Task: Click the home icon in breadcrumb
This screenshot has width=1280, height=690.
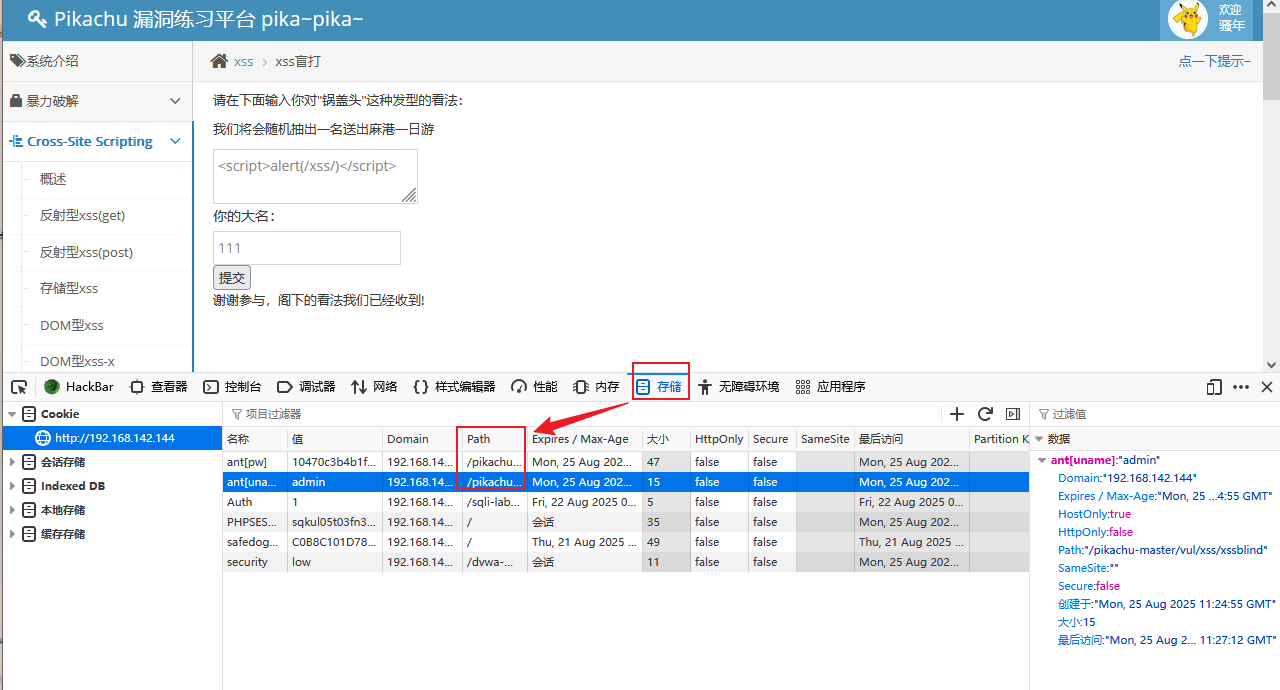Action: [x=219, y=62]
